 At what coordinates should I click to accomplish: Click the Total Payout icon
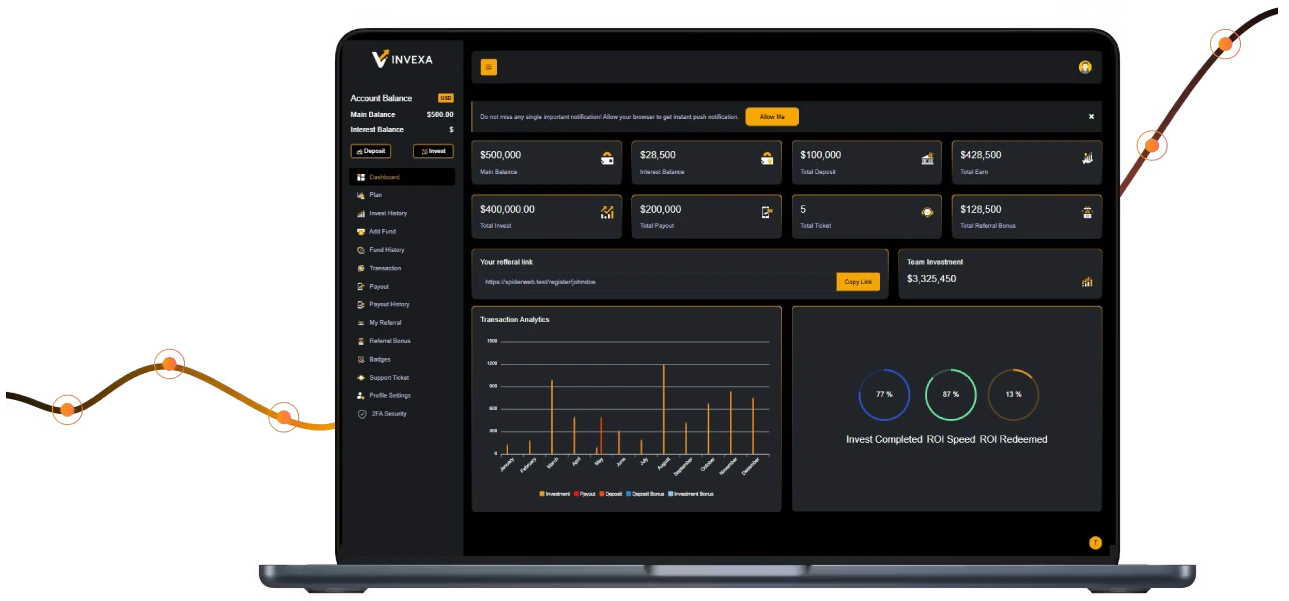coord(767,212)
